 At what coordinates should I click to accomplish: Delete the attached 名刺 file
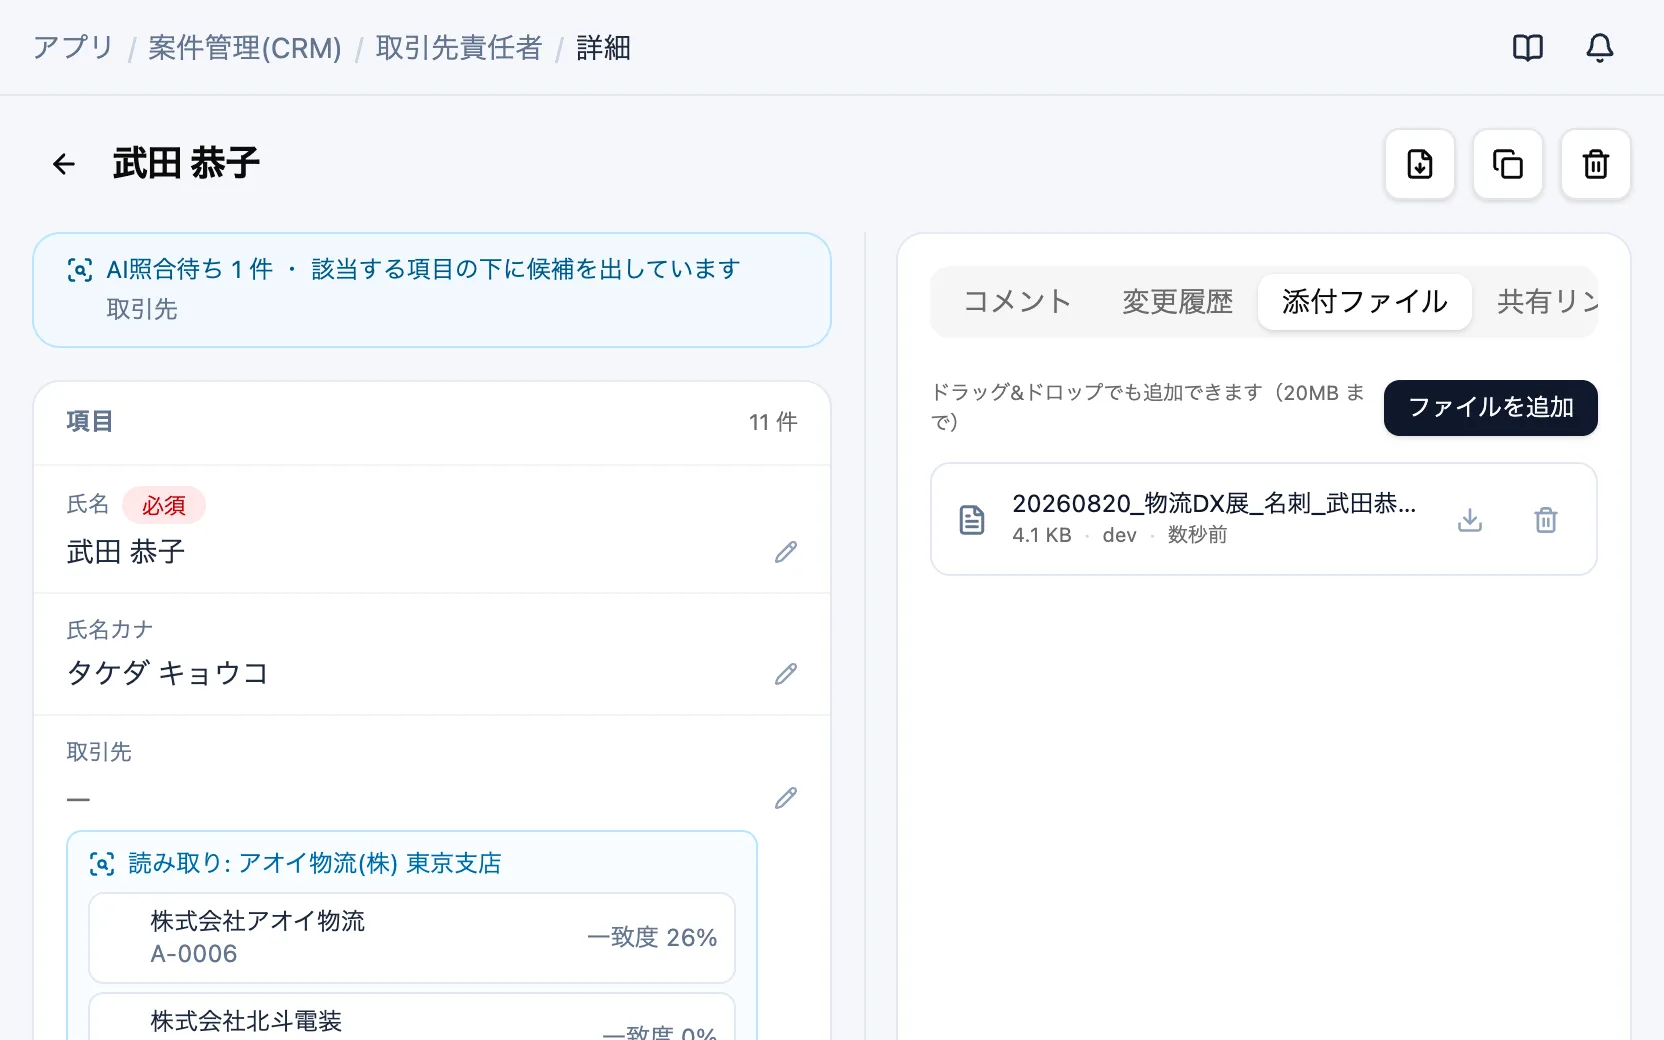pos(1546,520)
